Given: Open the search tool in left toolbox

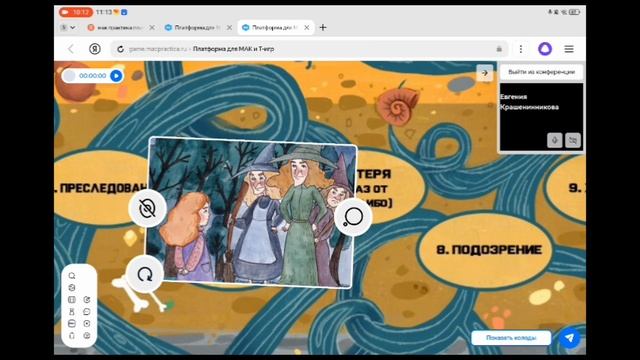Looking at the screenshot, I should 72,276.
